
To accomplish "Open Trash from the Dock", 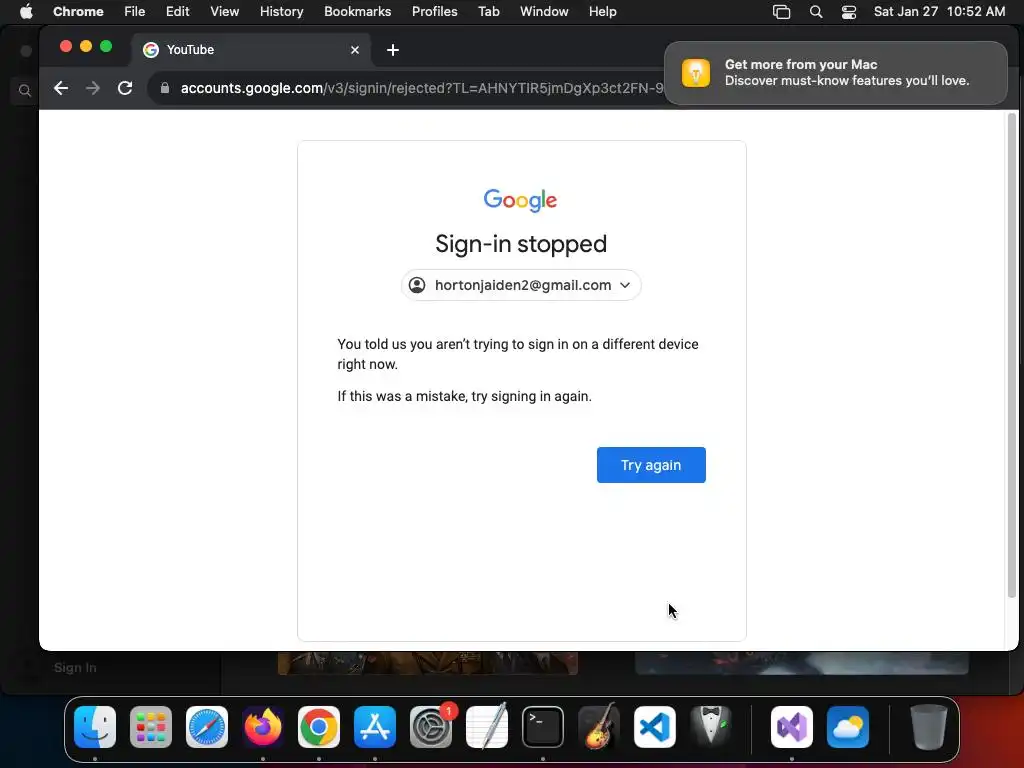I will 928,727.
